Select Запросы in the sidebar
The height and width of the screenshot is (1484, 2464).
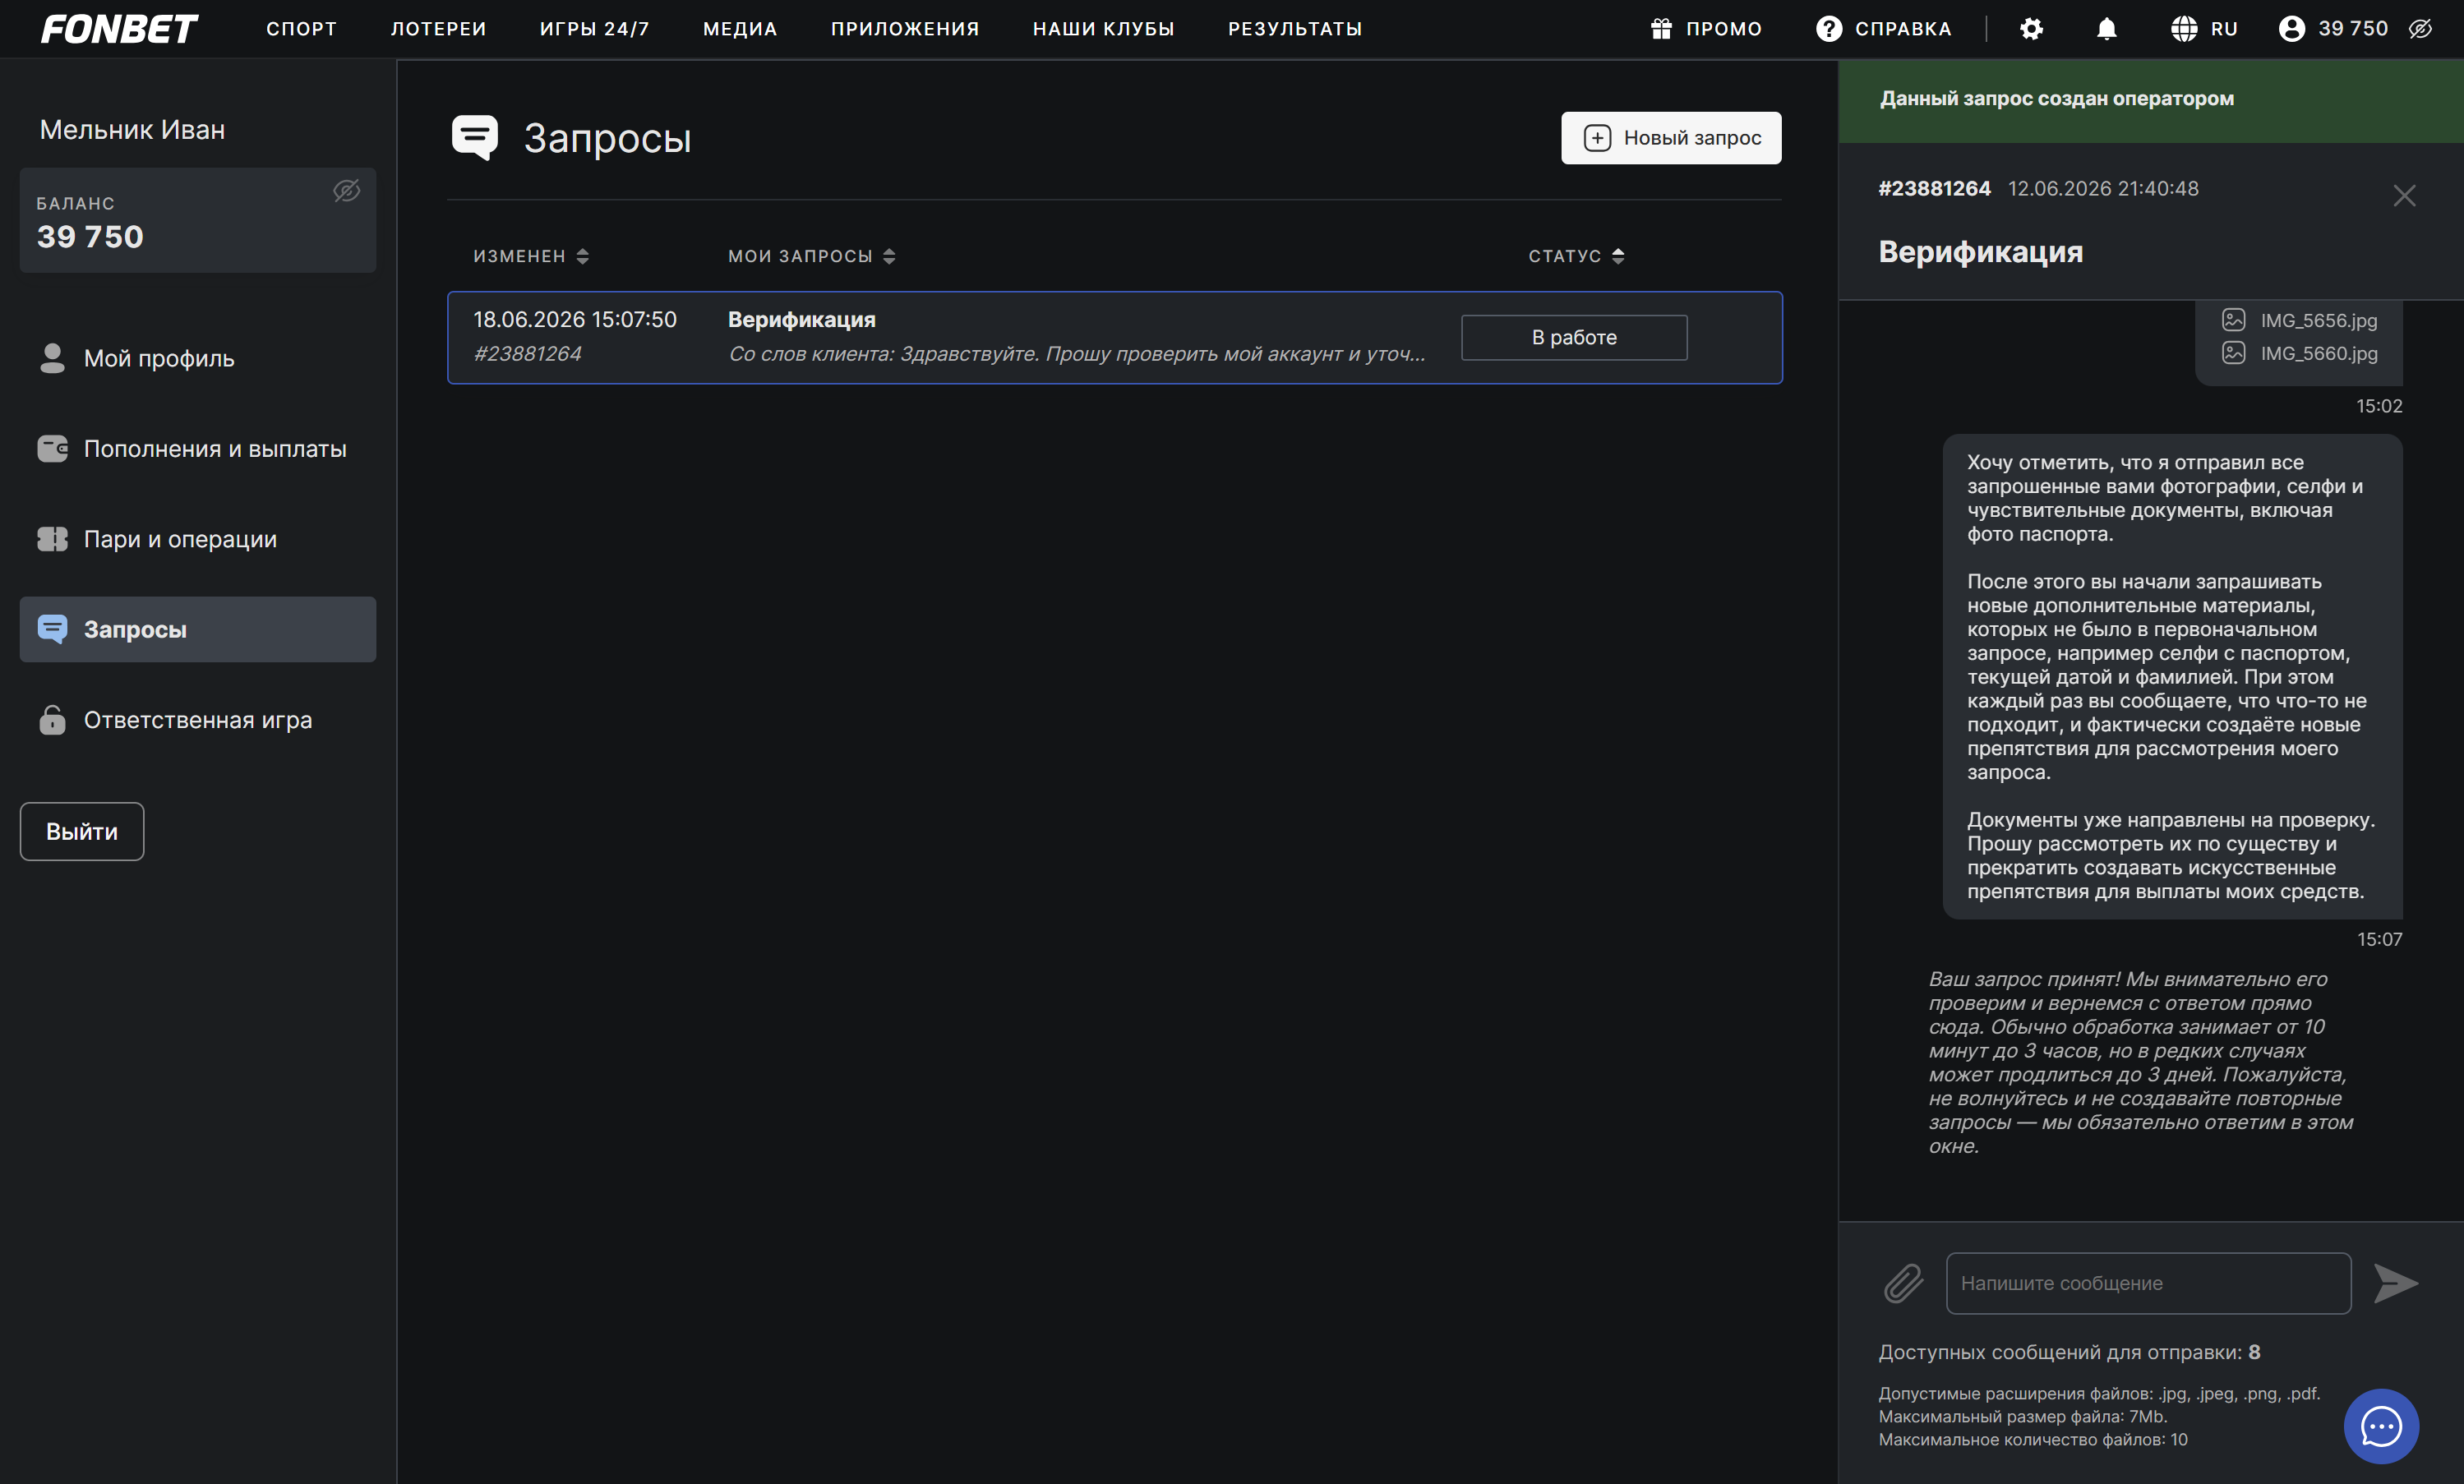click(198, 629)
